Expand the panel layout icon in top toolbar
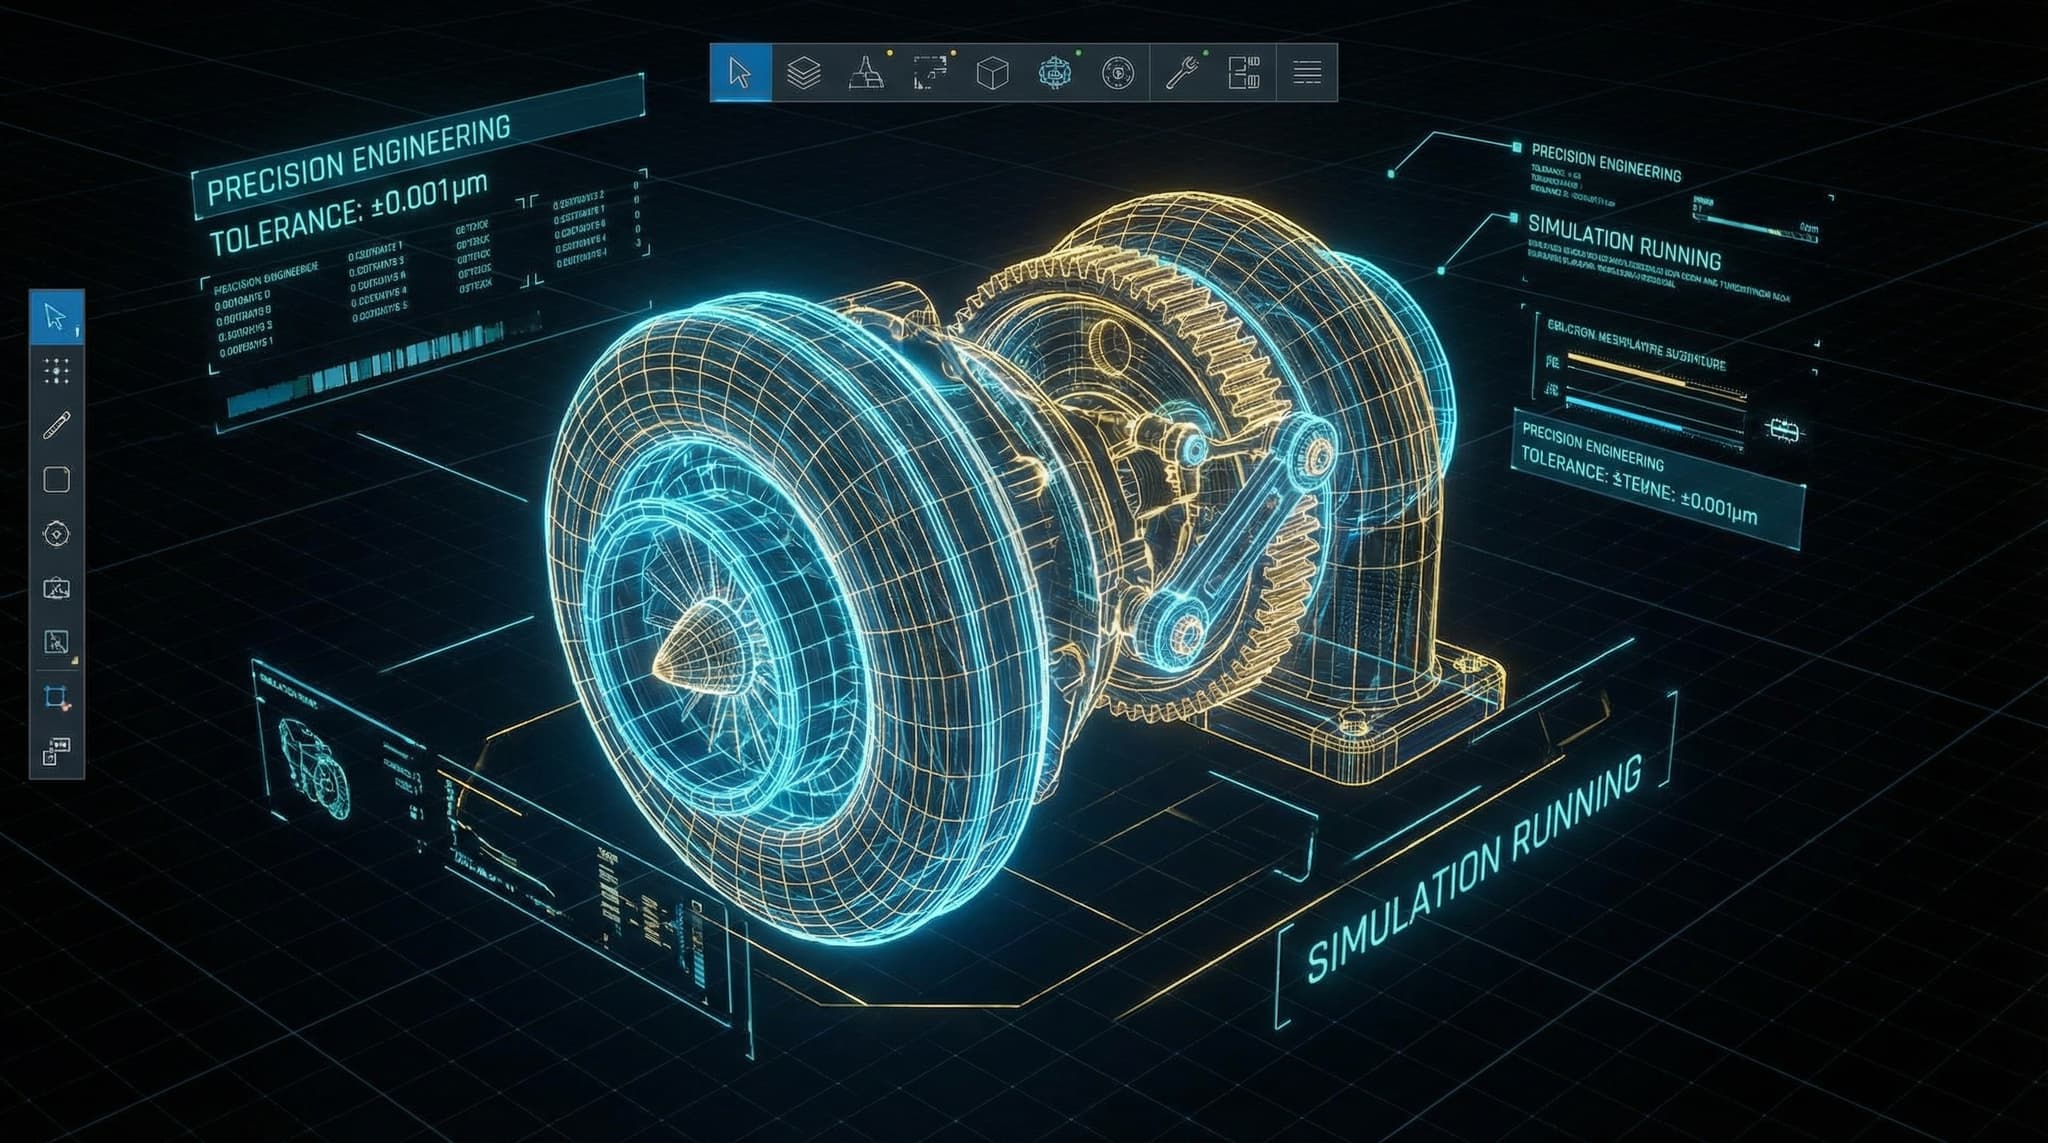Screen dimensions: 2048x1143 click(1244, 73)
